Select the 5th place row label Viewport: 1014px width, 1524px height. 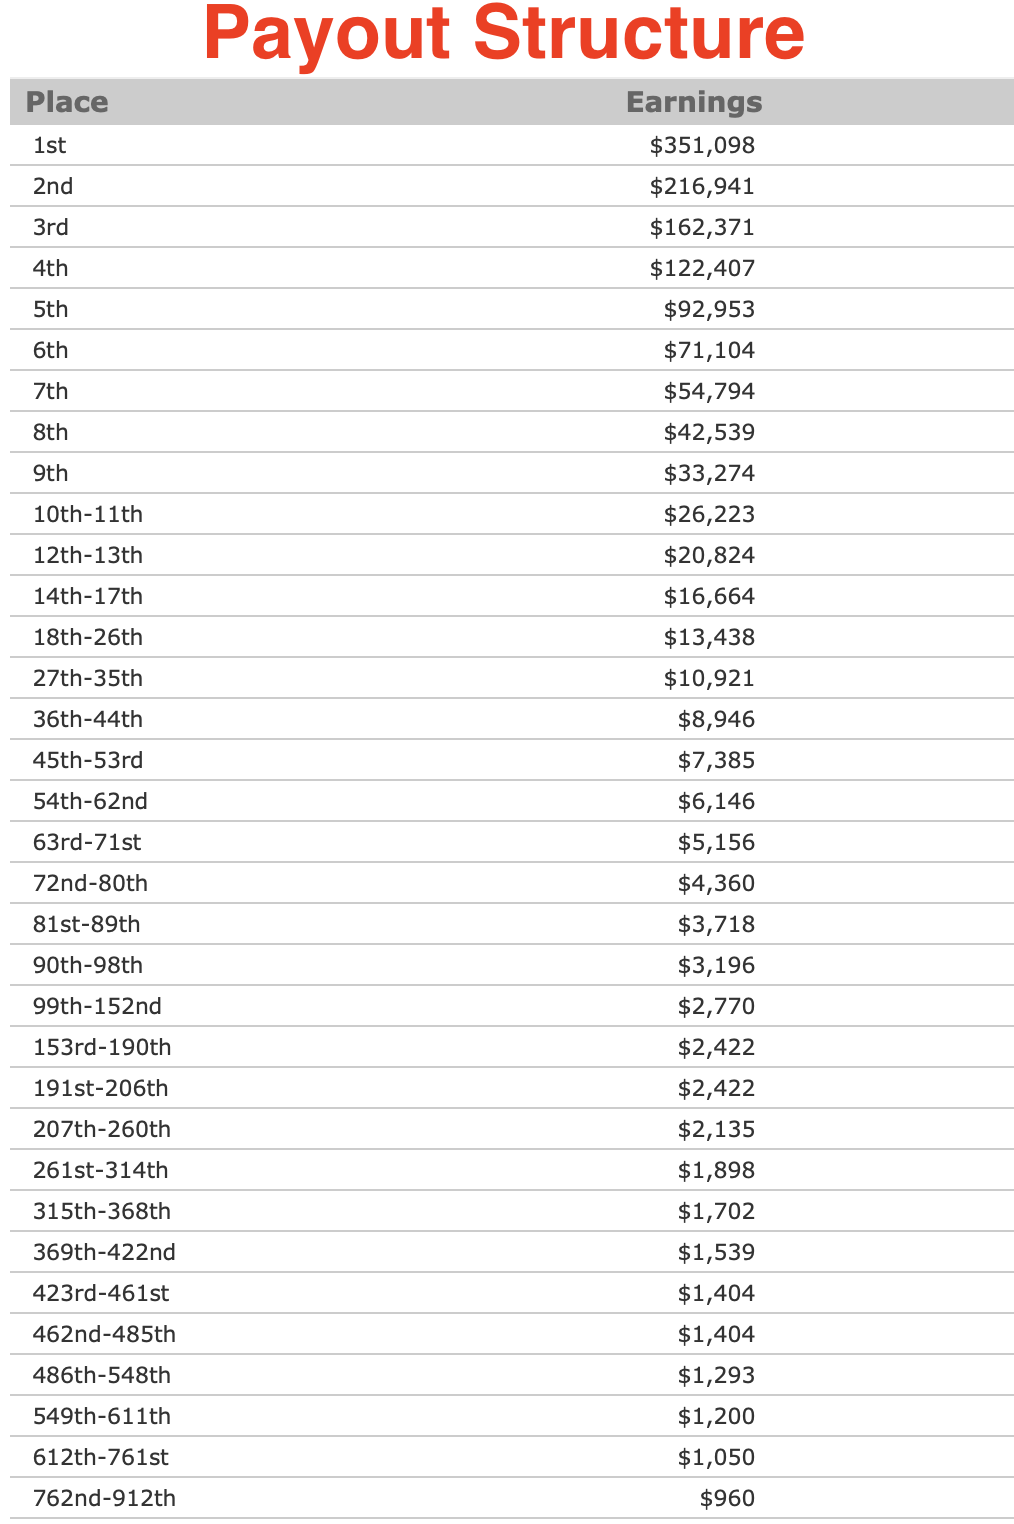(51, 310)
